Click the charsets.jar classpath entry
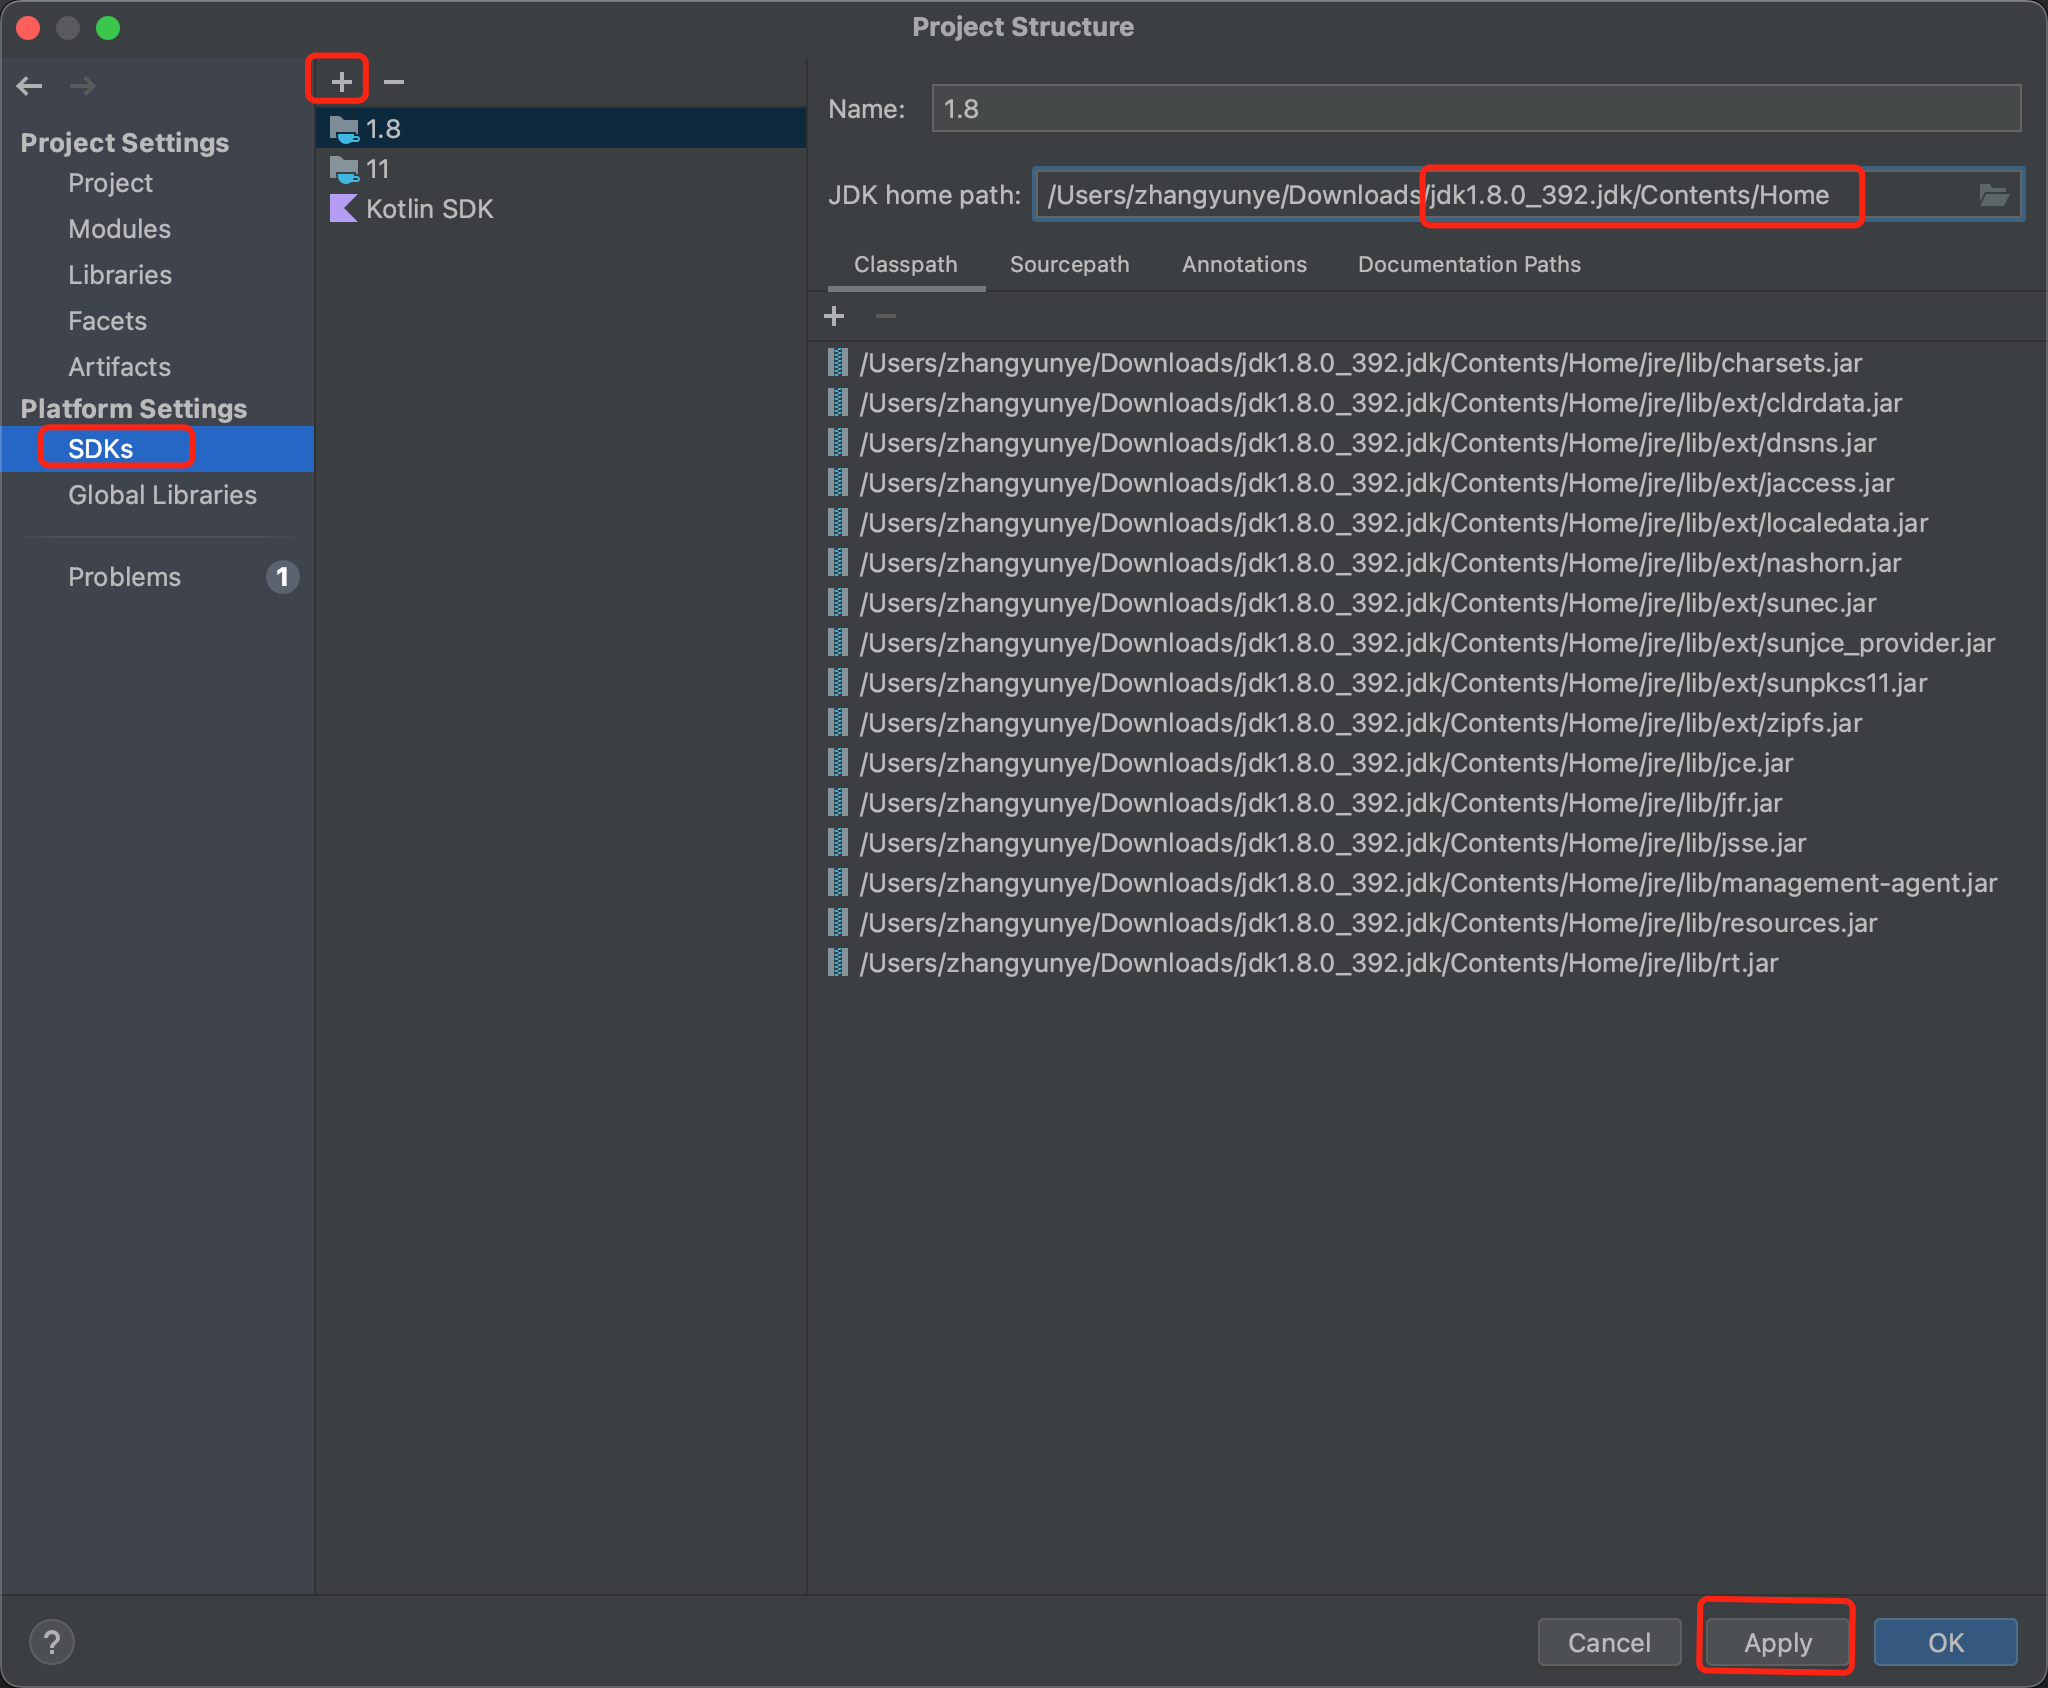This screenshot has height=1688, width=2048. pyautogui.click(x=1360, y=363)
